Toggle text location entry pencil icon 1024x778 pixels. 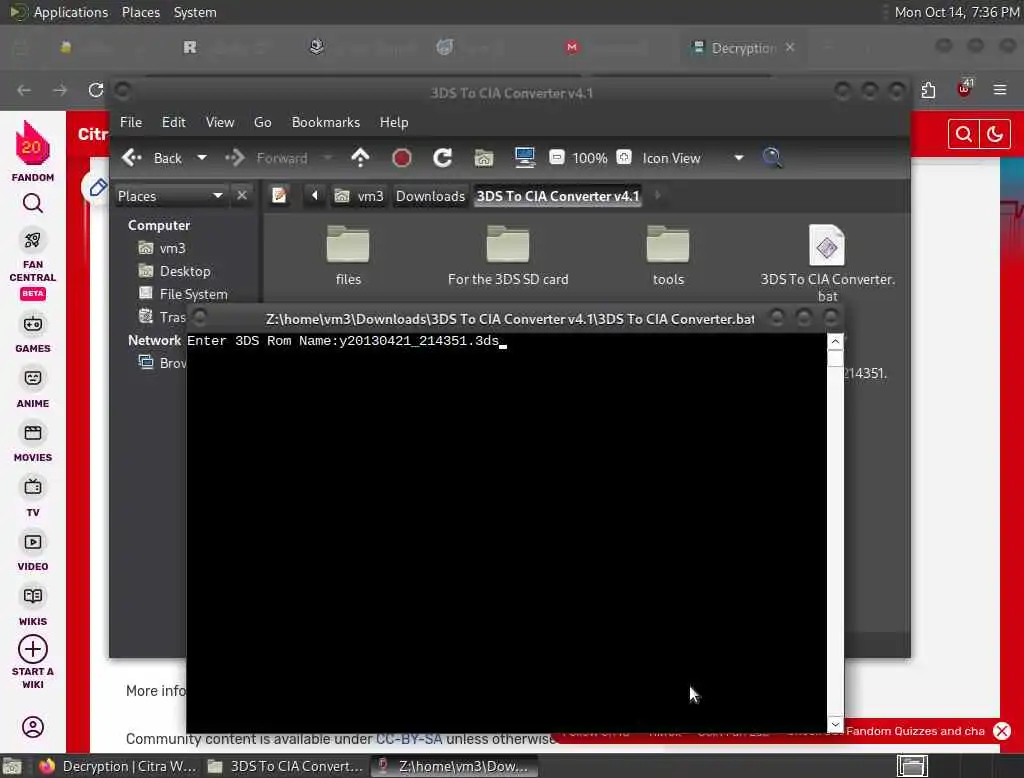[279, 195]
